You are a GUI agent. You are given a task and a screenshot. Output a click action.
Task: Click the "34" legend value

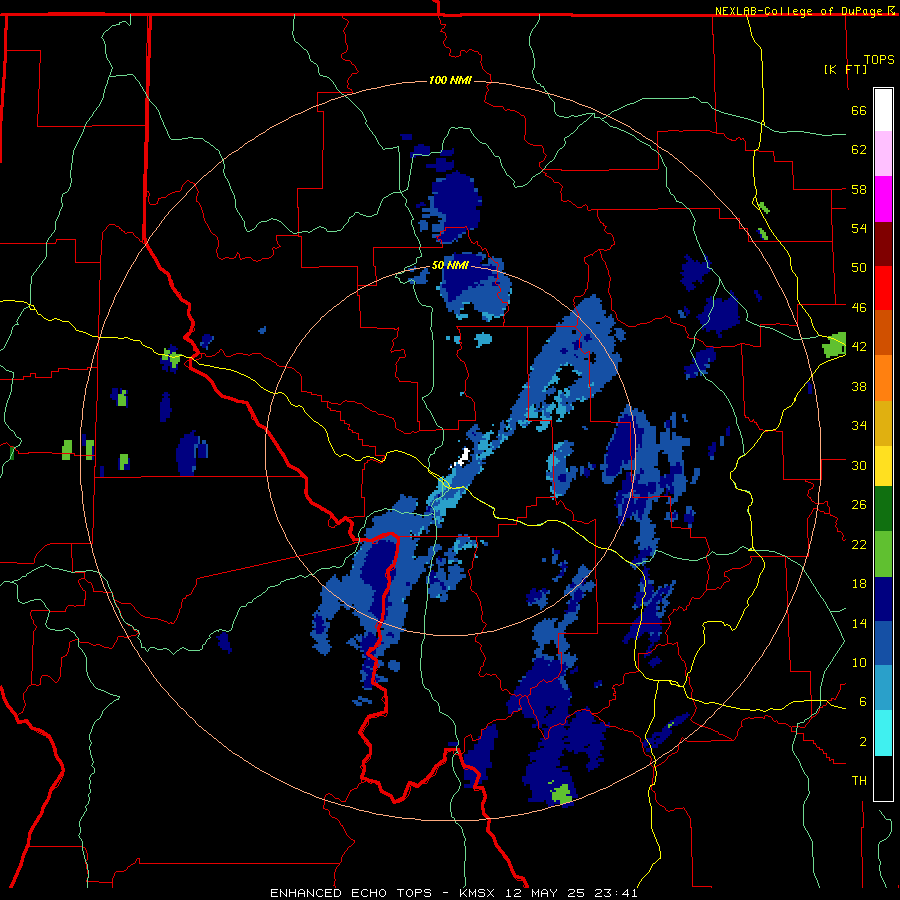click(x=859, y=425)
